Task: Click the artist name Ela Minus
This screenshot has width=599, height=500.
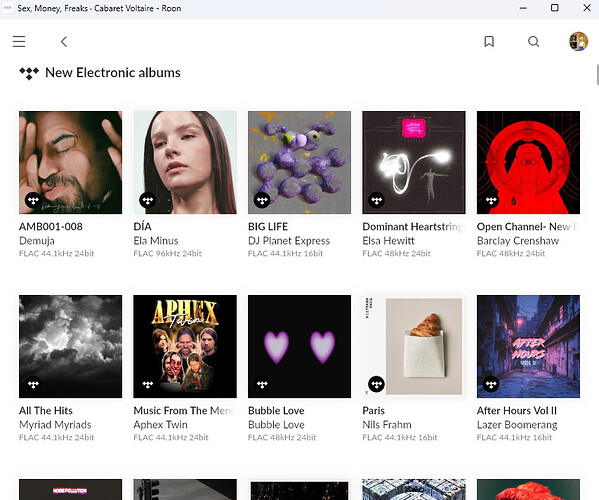Action: point(156,241)
